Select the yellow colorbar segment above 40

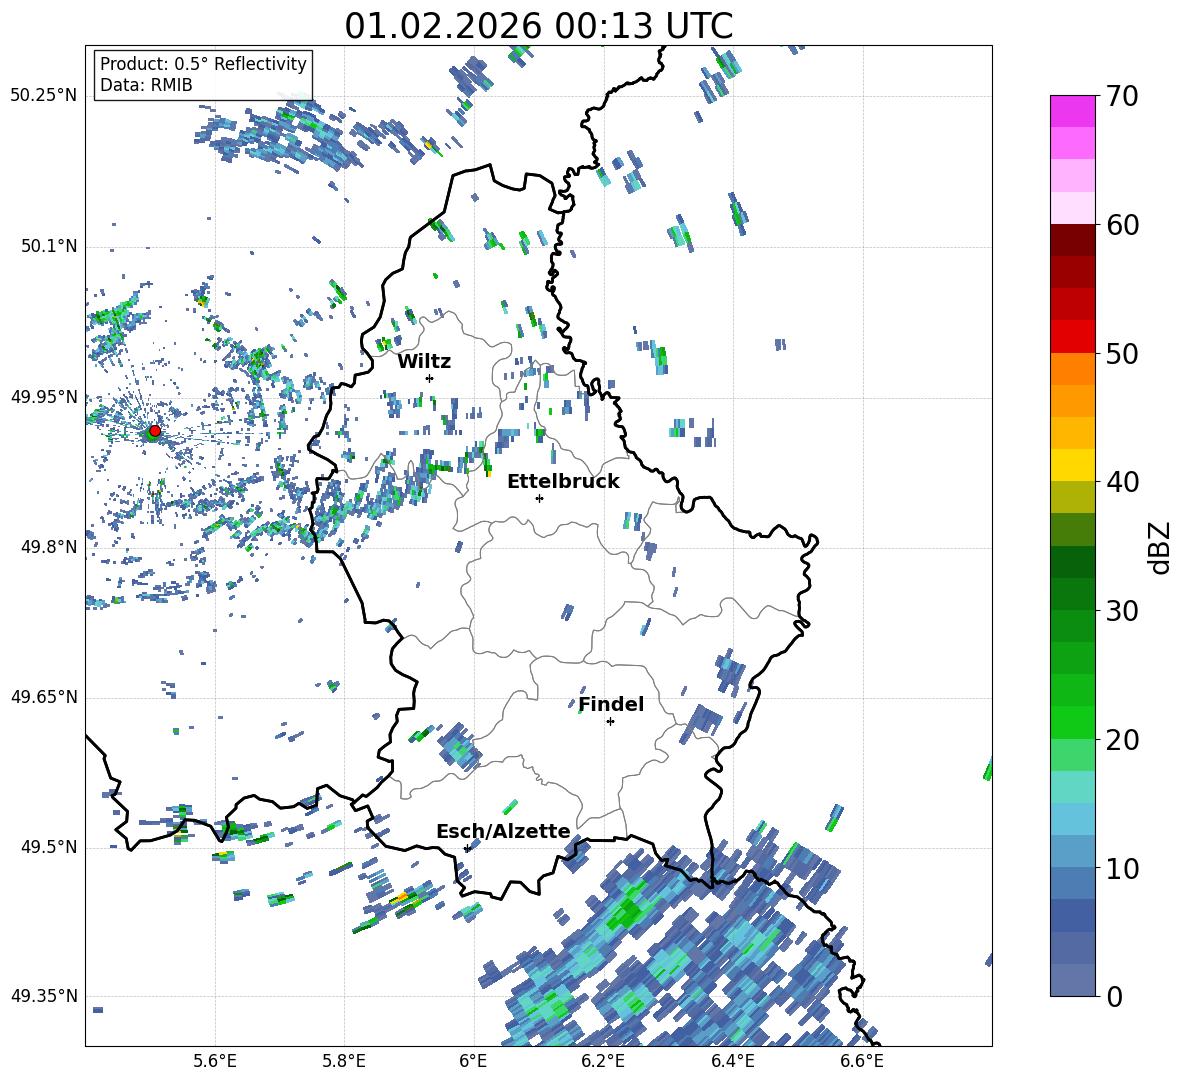click(1073, 465)
